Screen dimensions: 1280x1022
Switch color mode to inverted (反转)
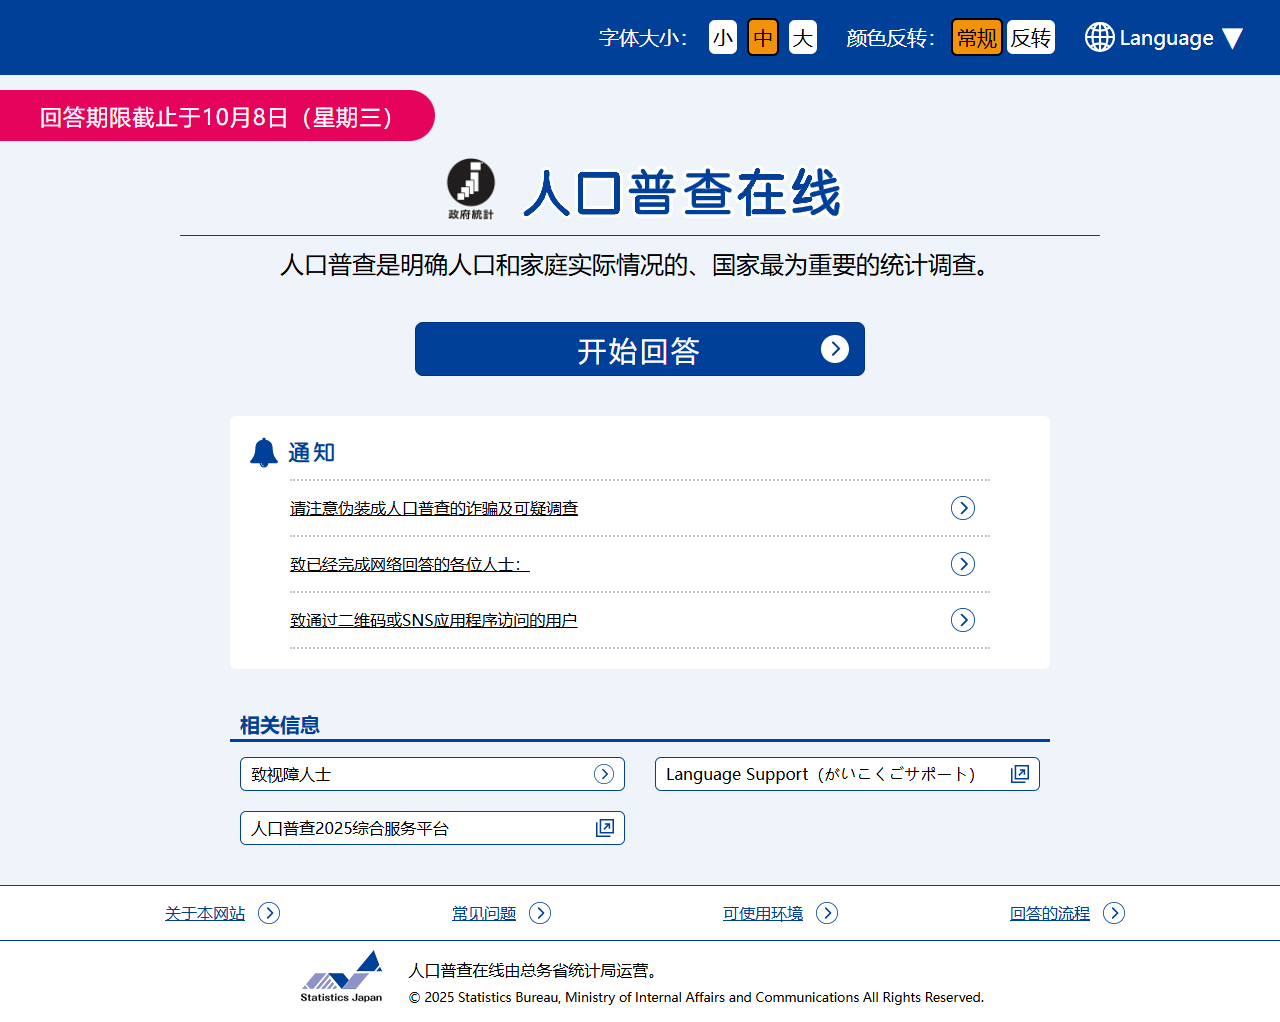pyautogui.click(x=1030, y=38)
